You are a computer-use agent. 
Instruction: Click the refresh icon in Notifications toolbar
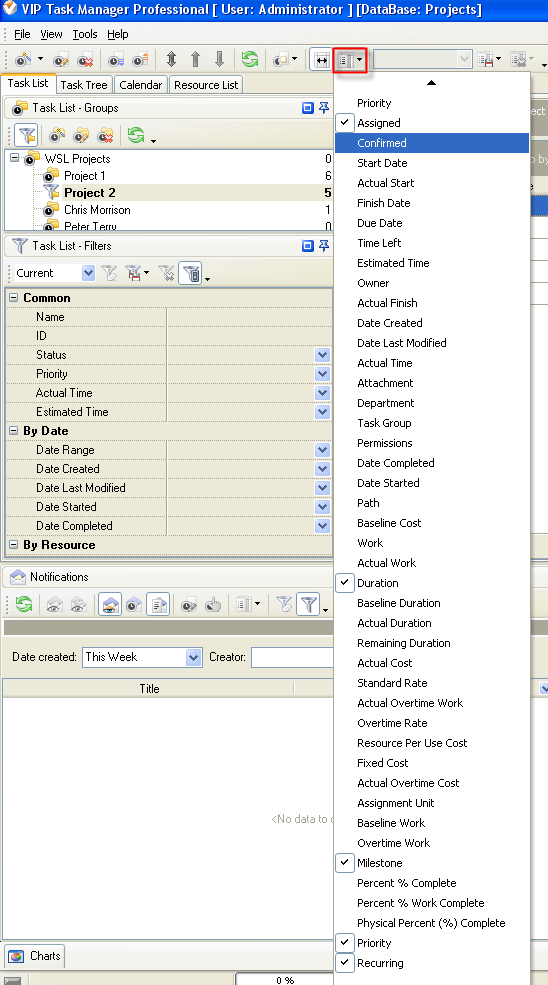pyautogui.click(x=24, y=604)
